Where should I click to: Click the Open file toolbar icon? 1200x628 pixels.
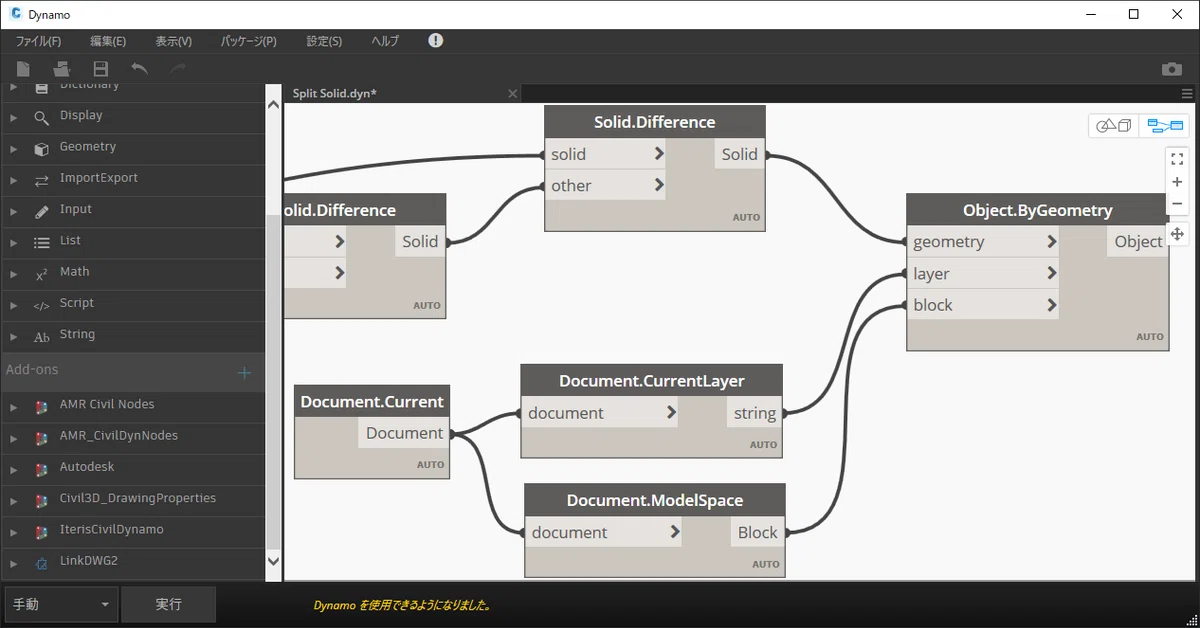(x=62, y=68)
